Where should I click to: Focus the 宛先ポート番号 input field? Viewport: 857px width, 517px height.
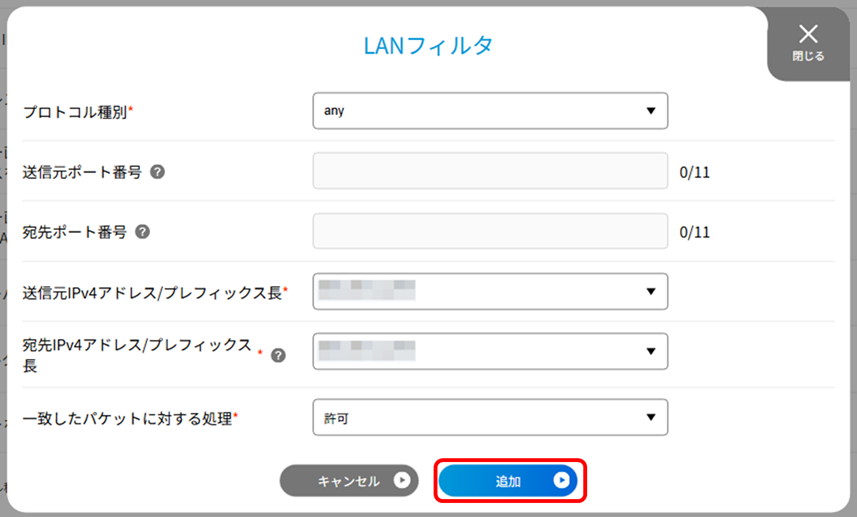coord(489,231)
